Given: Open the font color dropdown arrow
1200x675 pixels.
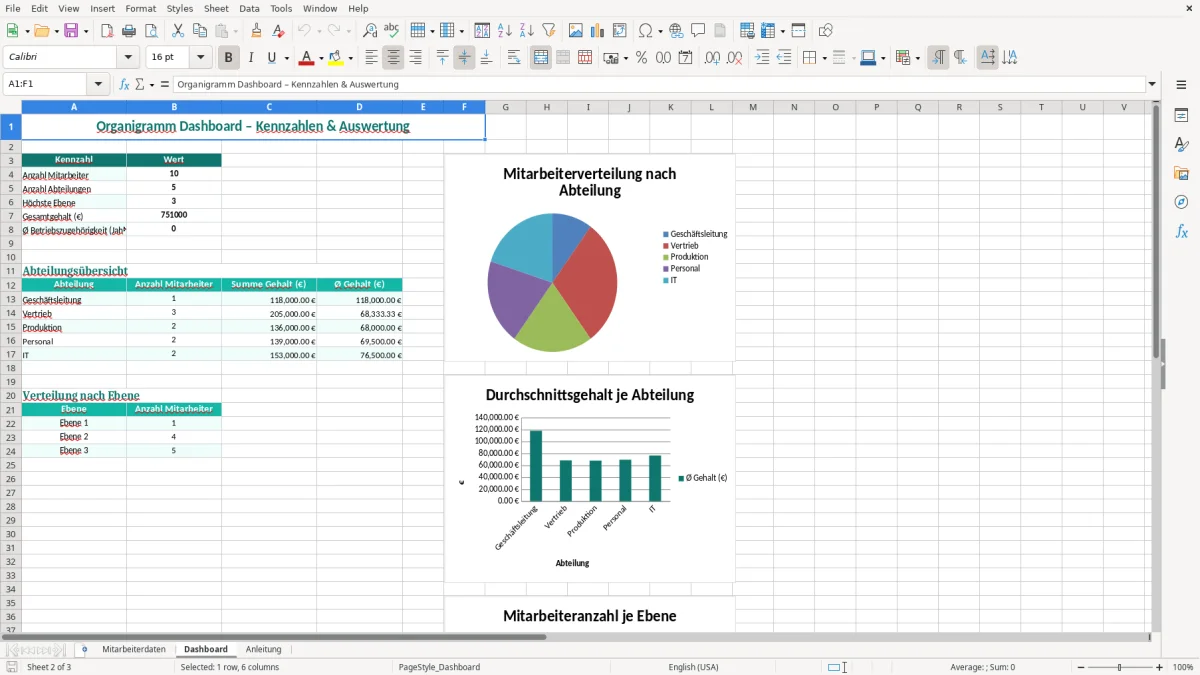Looking at the screenshot, I should [x=321, y=58].
